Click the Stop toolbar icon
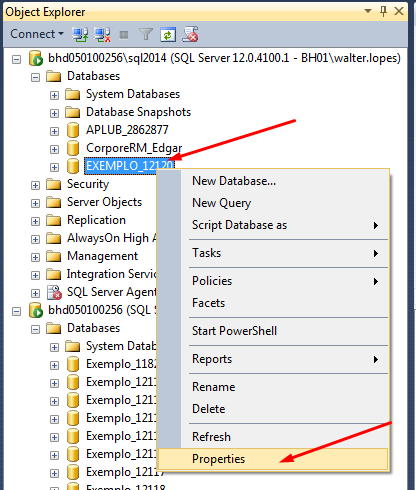The width and height of the screenshot is (416, 490). point(124,35)
